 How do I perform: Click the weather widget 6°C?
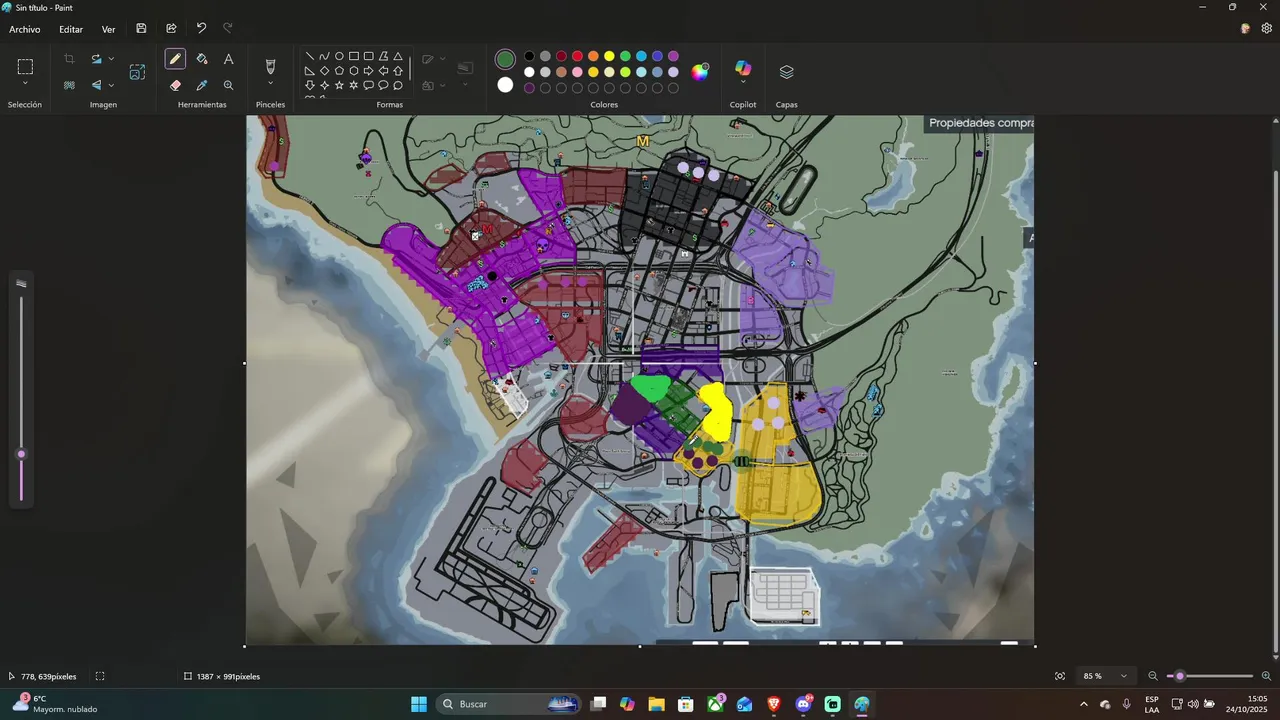pos(55,704)
